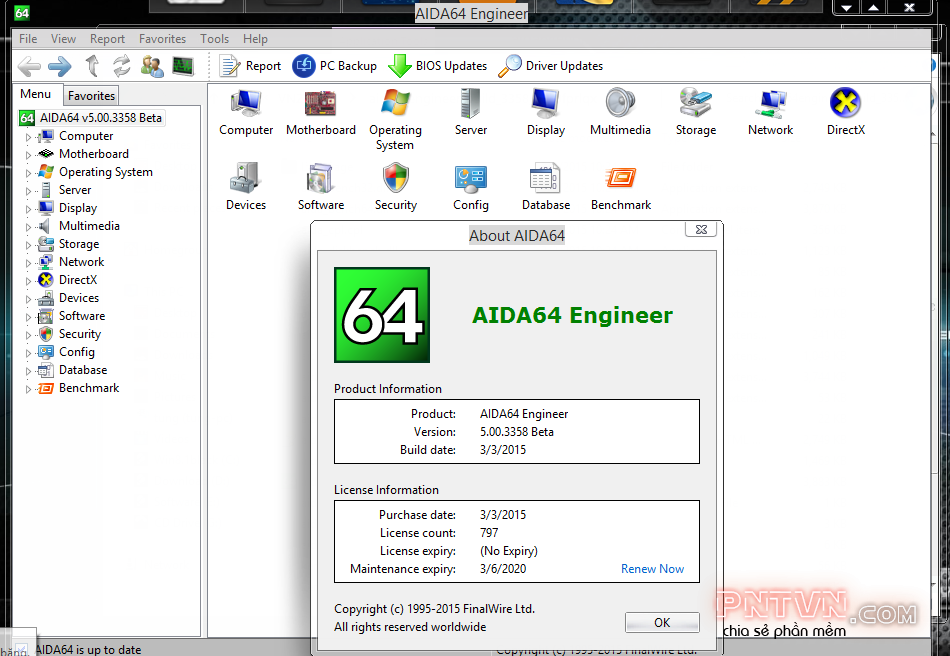The height and width of the screenshot is (656, 950).
Task: Check for BIOS Updates
Action: (437, 66)
